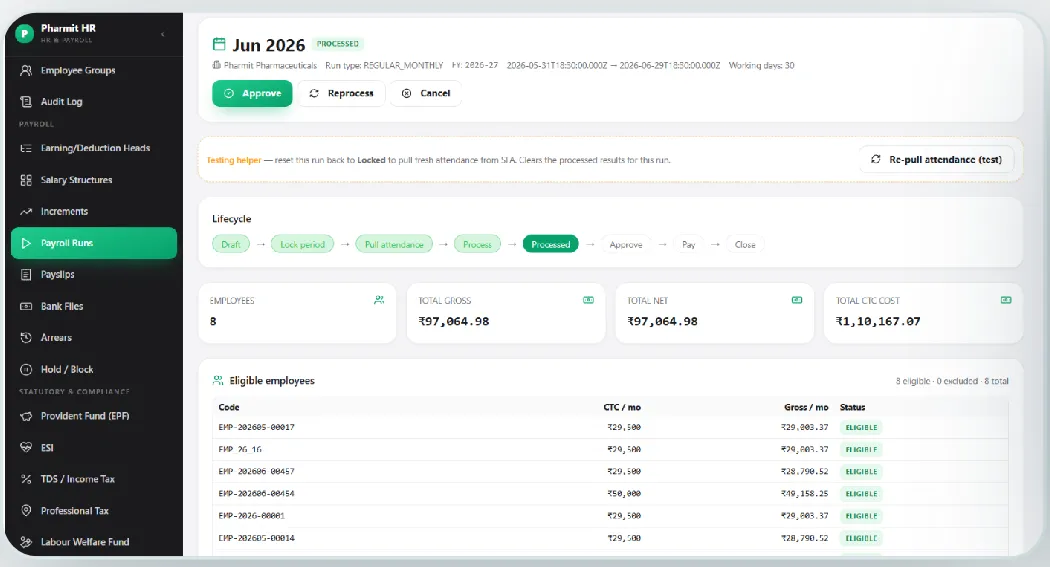Select employee row EMP-2026-00001
The image size is (1050, 567).
coord(610,515)
